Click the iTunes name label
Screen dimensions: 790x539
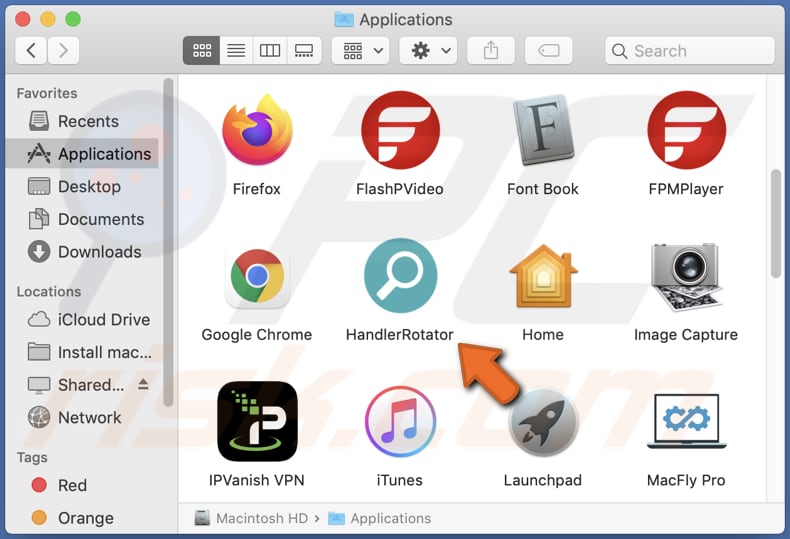[x=400, y=480]
